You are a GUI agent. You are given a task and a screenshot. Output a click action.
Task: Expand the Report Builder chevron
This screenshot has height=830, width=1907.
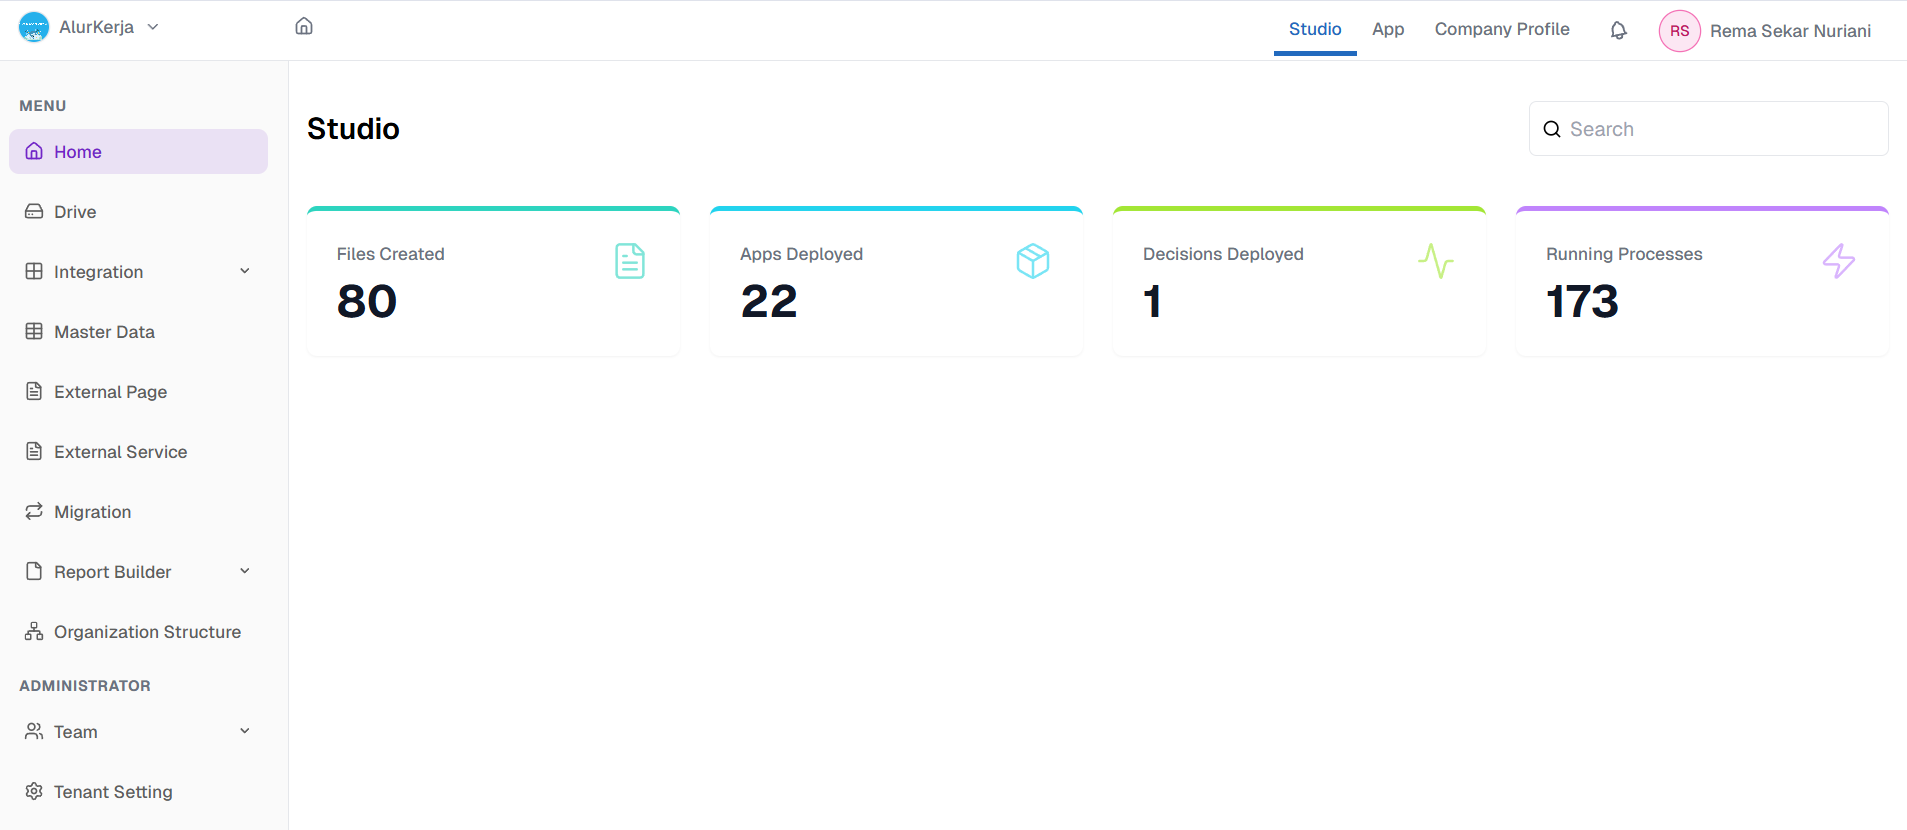coord(245,571)
